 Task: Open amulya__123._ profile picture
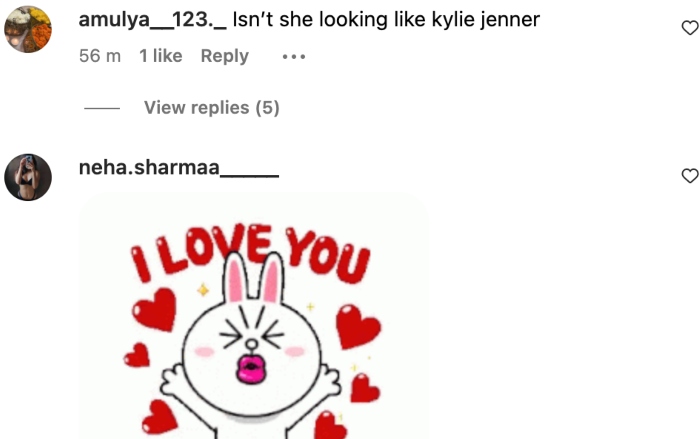pyautogui.click(x=28, y=29)
